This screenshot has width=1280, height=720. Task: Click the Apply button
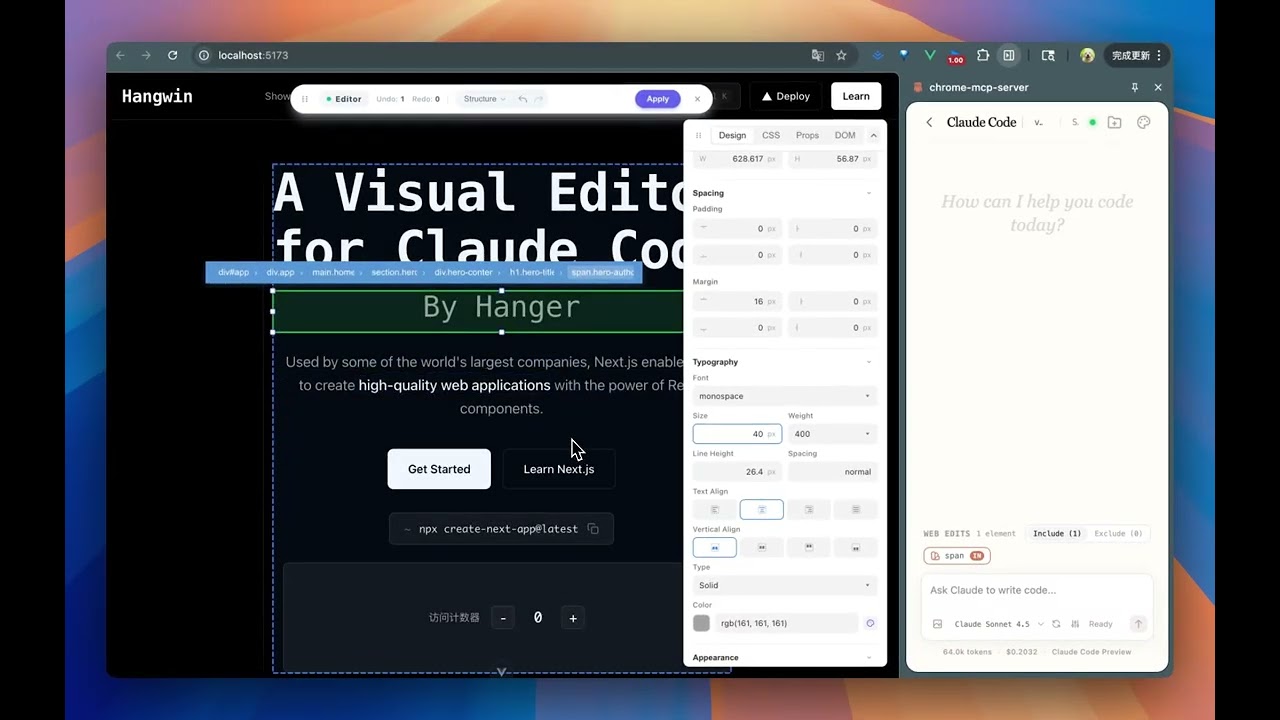[657, 99]
